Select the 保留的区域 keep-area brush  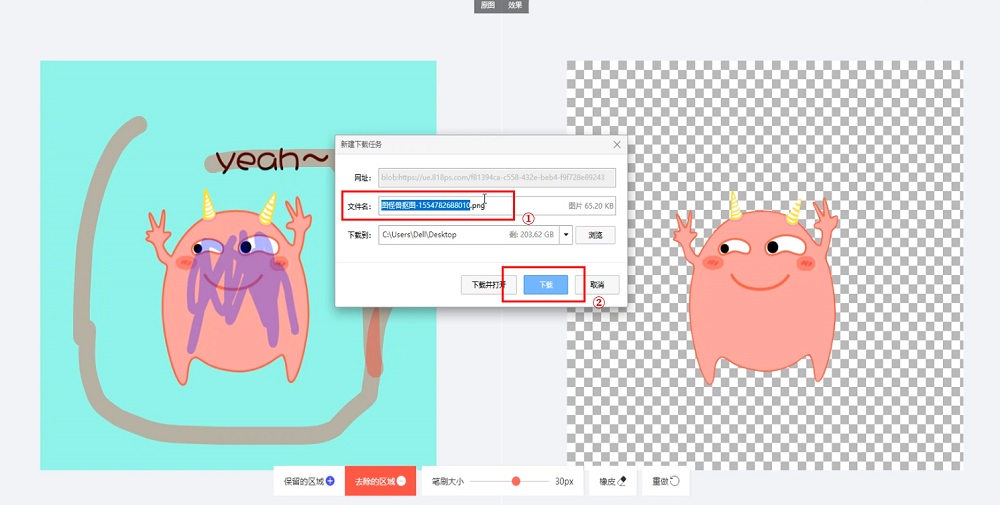309,481
